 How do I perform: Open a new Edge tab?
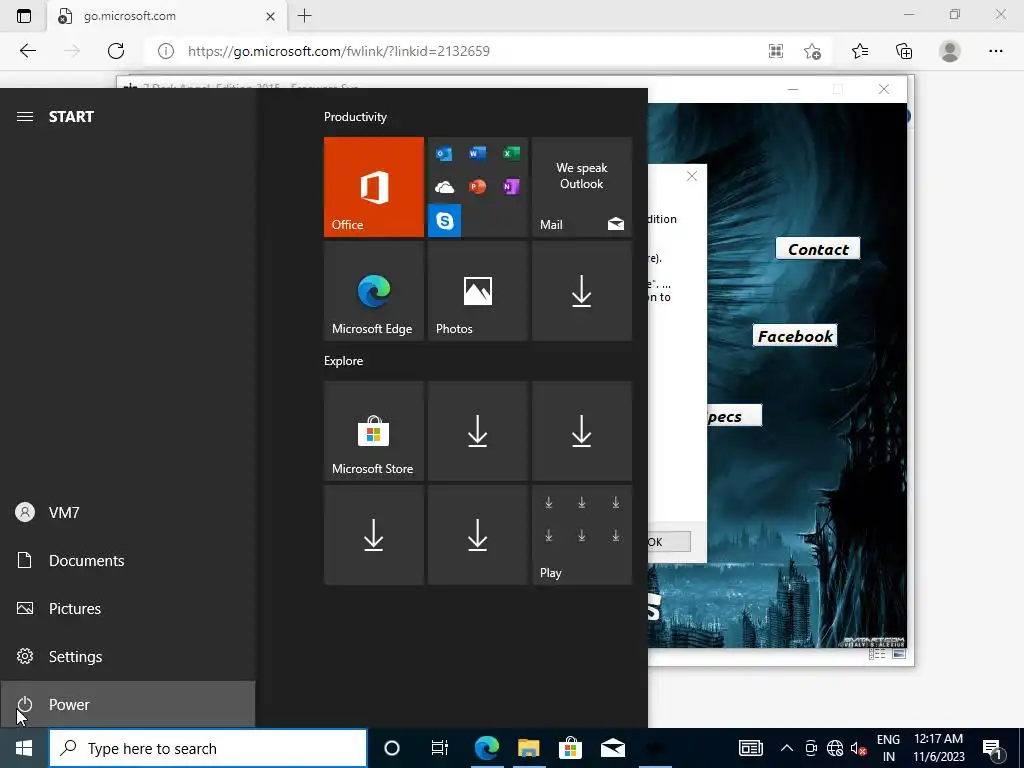[x=304, y=16]
